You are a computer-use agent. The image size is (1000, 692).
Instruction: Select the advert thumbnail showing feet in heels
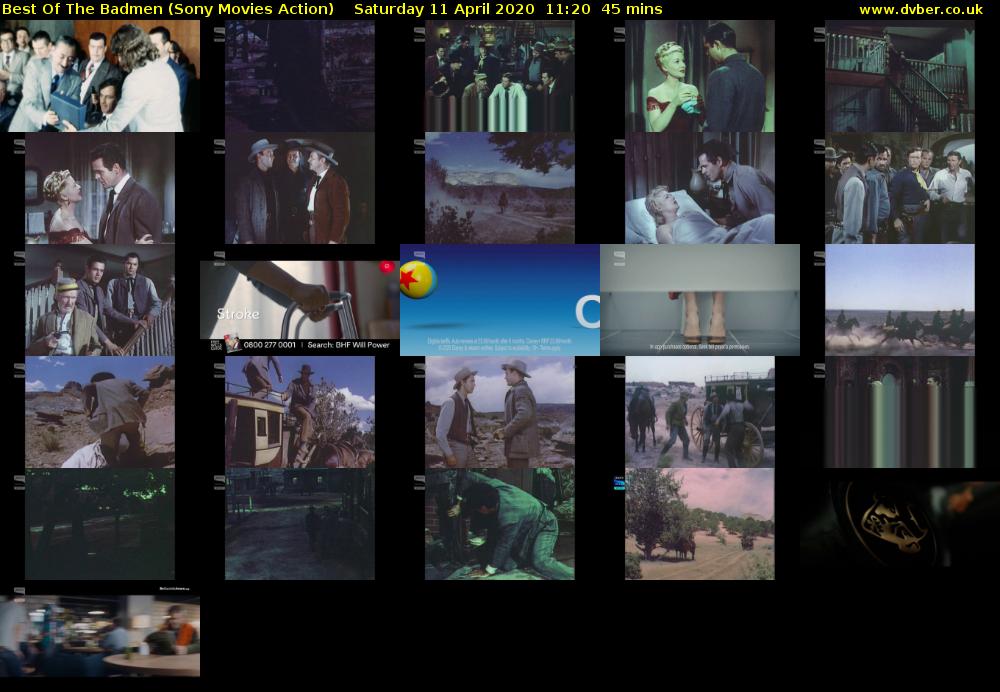point(700,300)
